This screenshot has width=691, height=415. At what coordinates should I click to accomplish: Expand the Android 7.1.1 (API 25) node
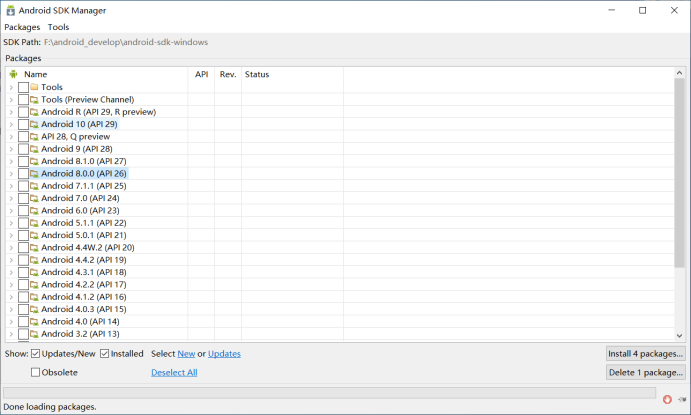11,186
